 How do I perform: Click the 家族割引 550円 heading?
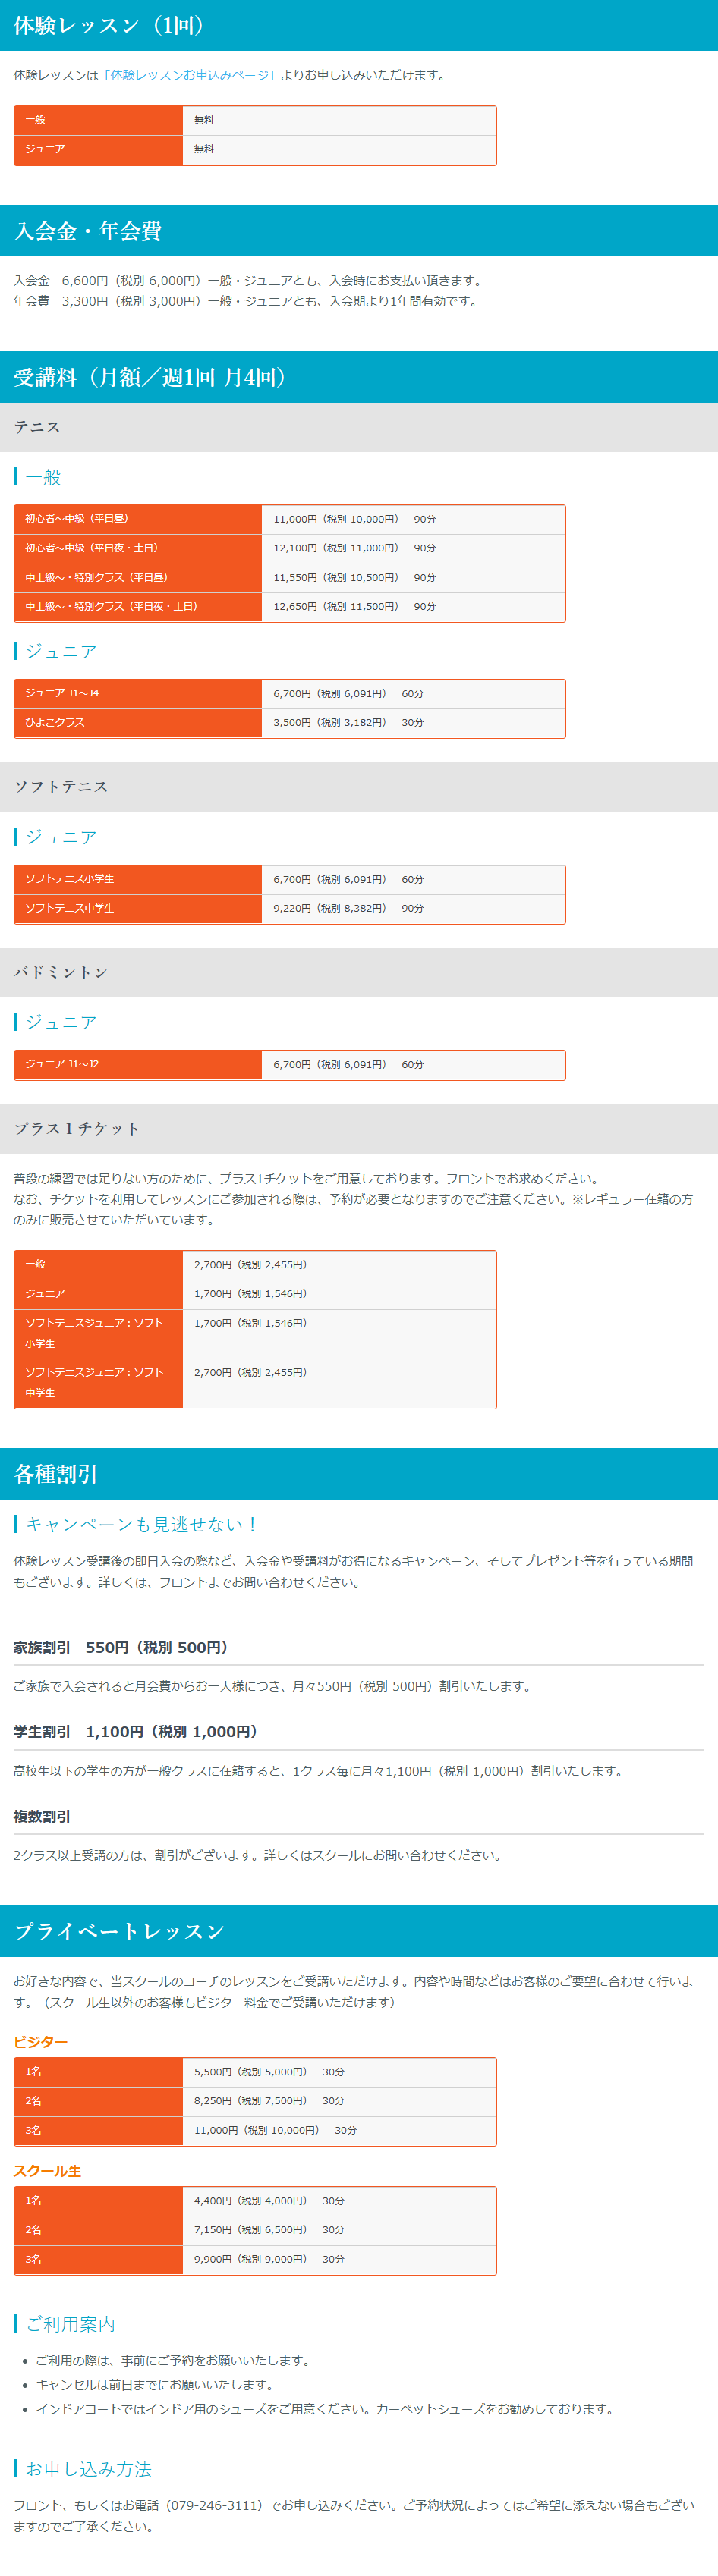pyautogui.click(x=121, y=1647)
